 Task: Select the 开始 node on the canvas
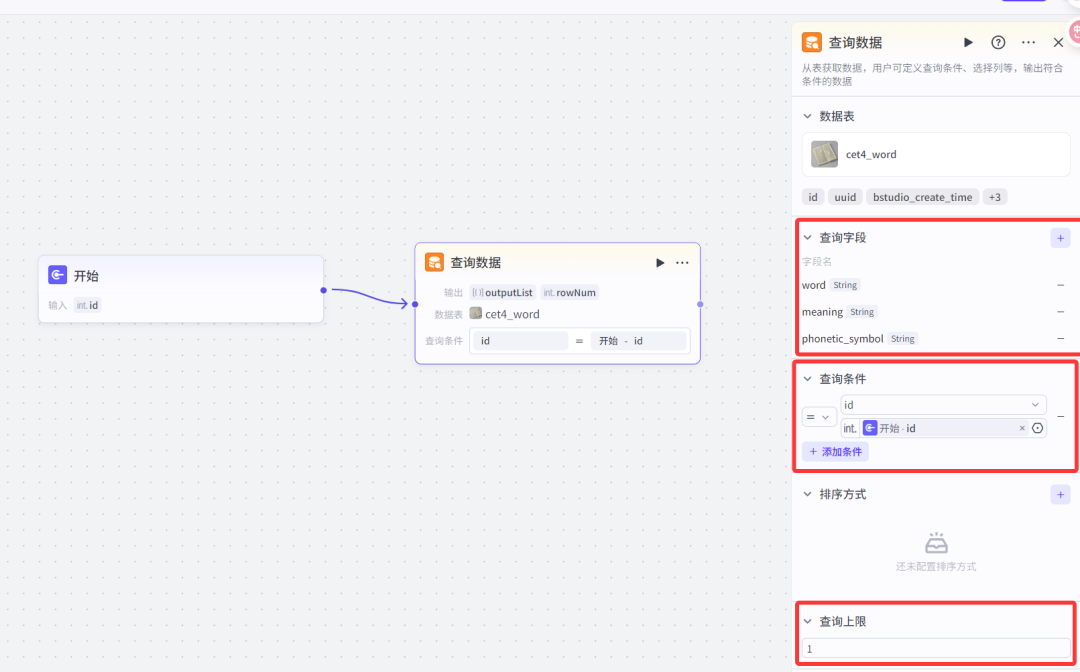point(180,276)
